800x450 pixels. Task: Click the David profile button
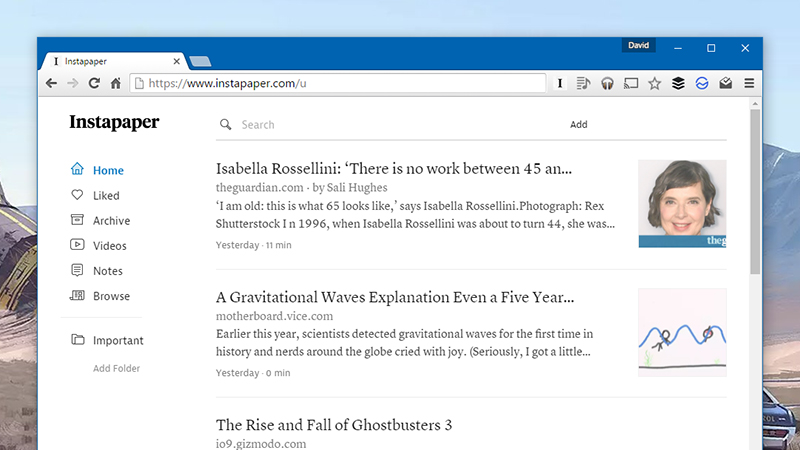(638, 45)
